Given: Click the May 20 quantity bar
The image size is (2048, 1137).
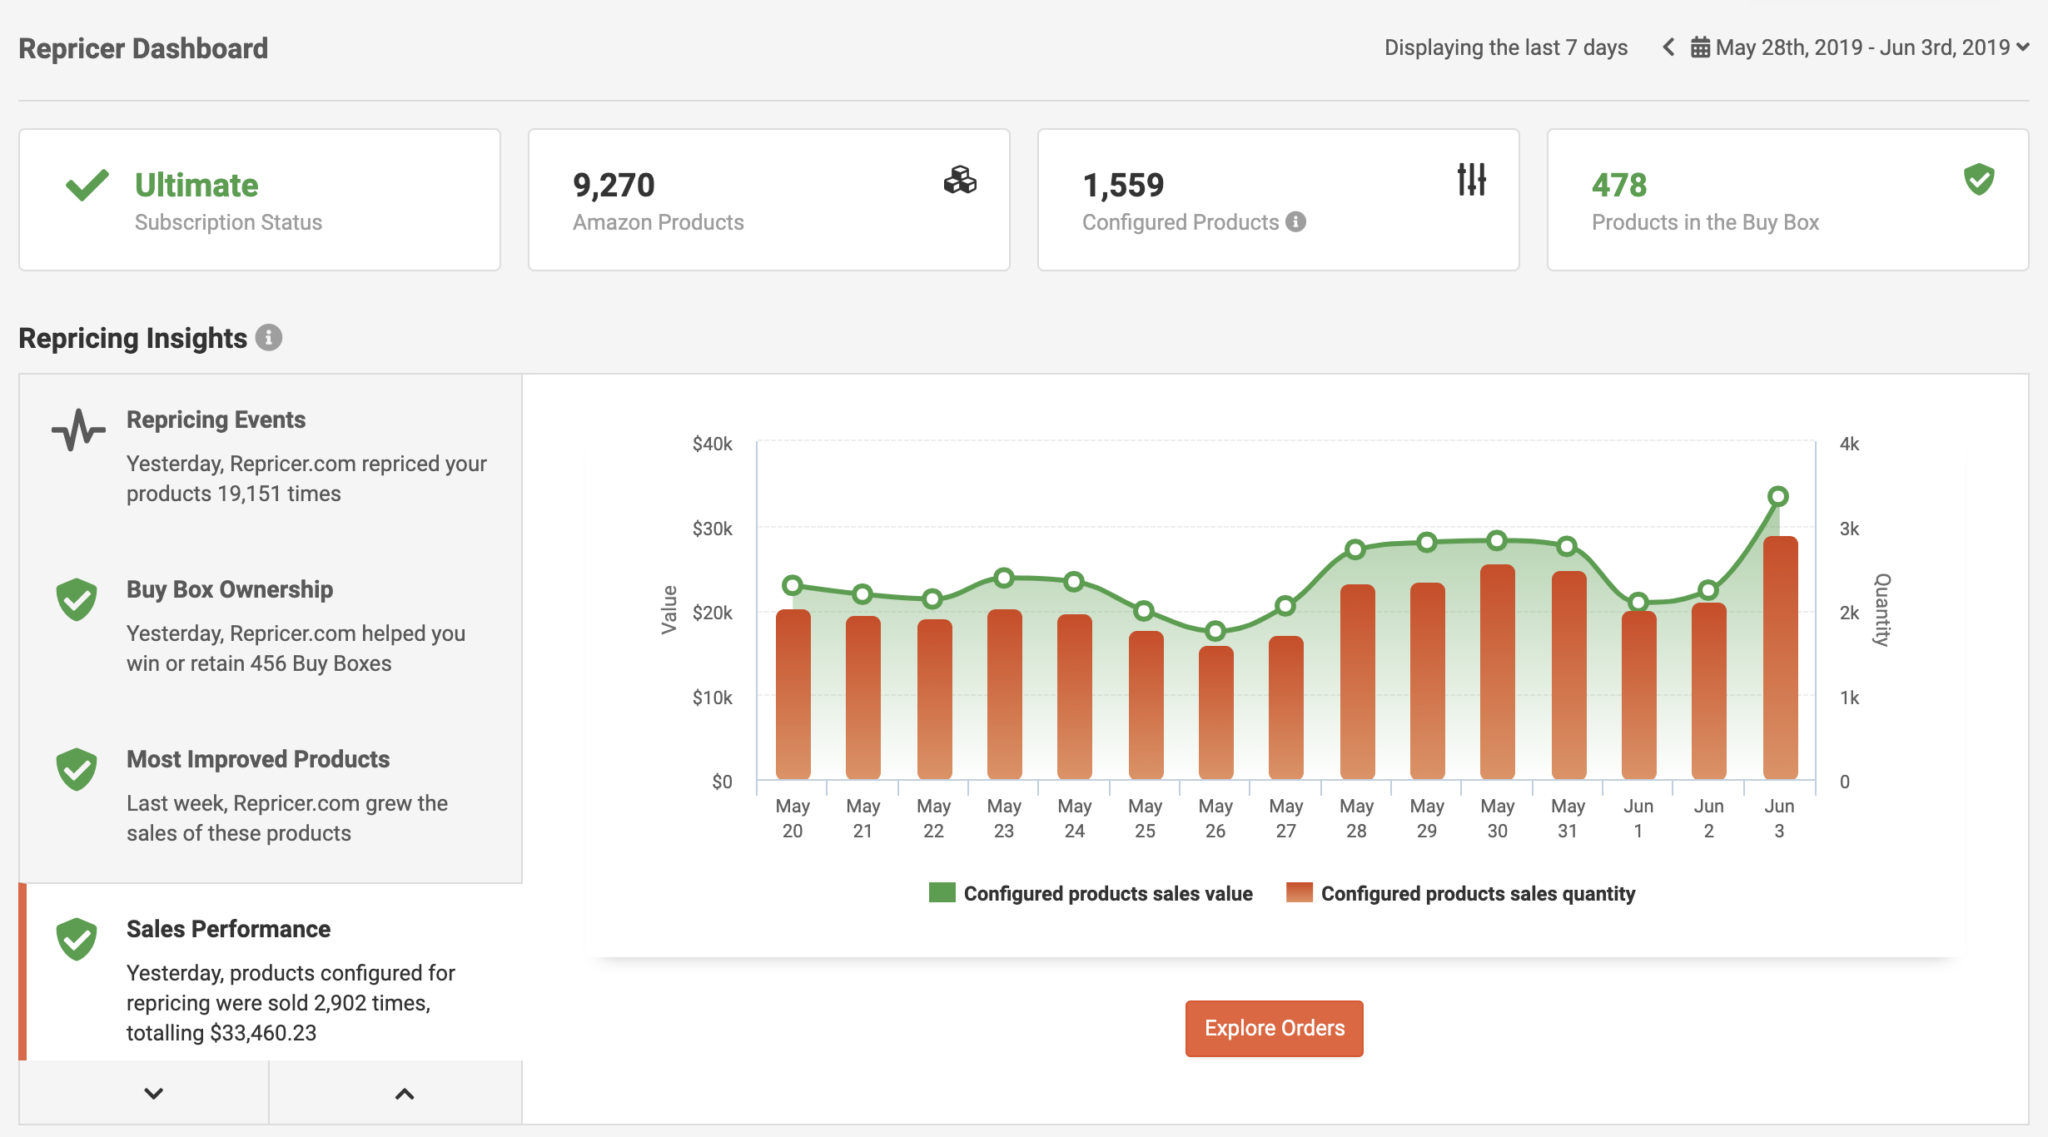Looking at the screenshot, I should click(793, 694).
